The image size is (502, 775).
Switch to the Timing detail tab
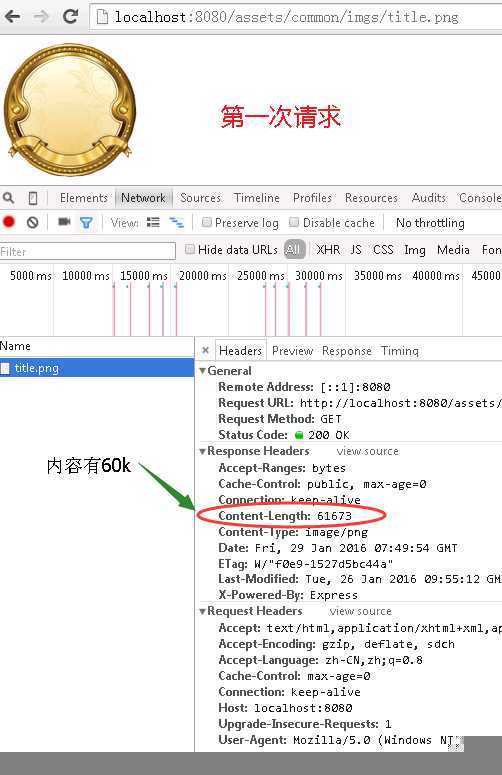(x=400, y=350)
